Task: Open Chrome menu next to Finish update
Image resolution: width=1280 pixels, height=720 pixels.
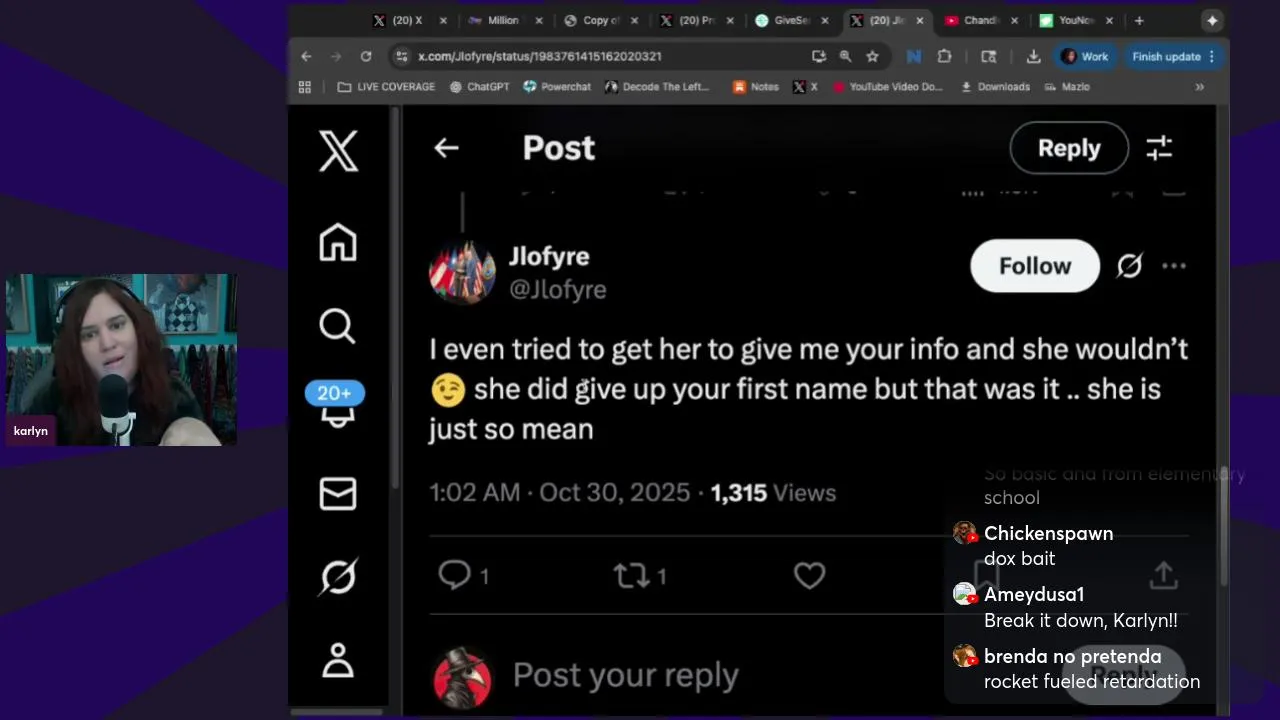Action: 1212,57
